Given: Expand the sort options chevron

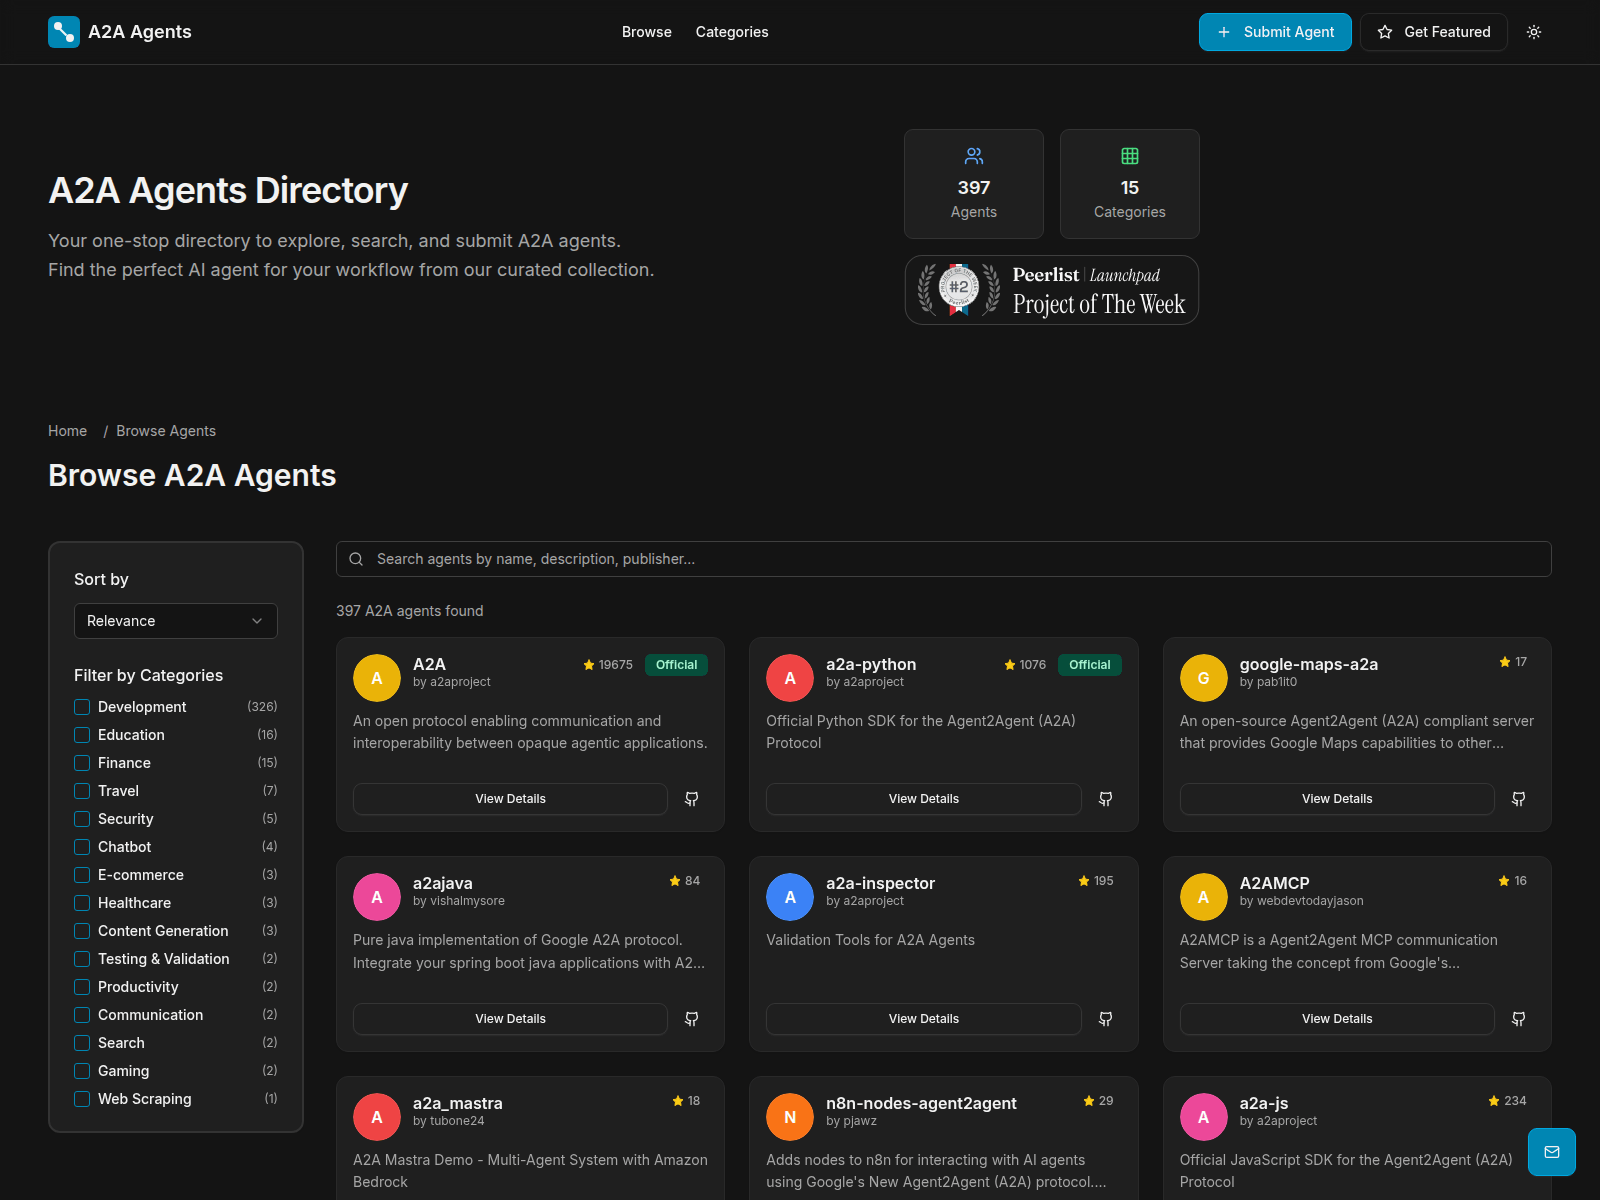Looking at the screenshot, I should click(x=256, y=620).
